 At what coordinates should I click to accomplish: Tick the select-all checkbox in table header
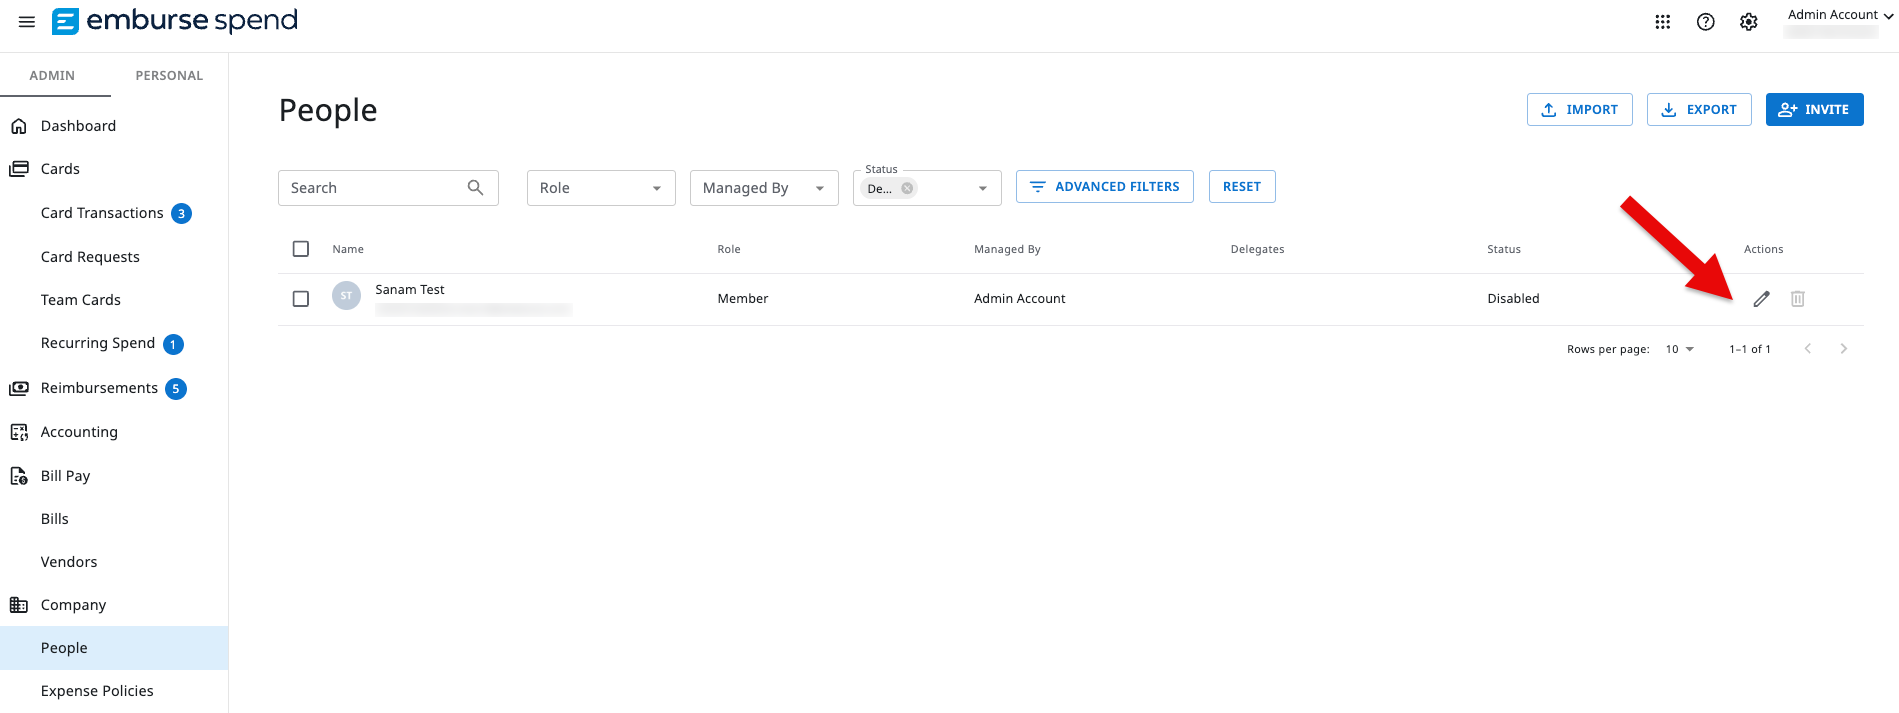coord(301,249)
